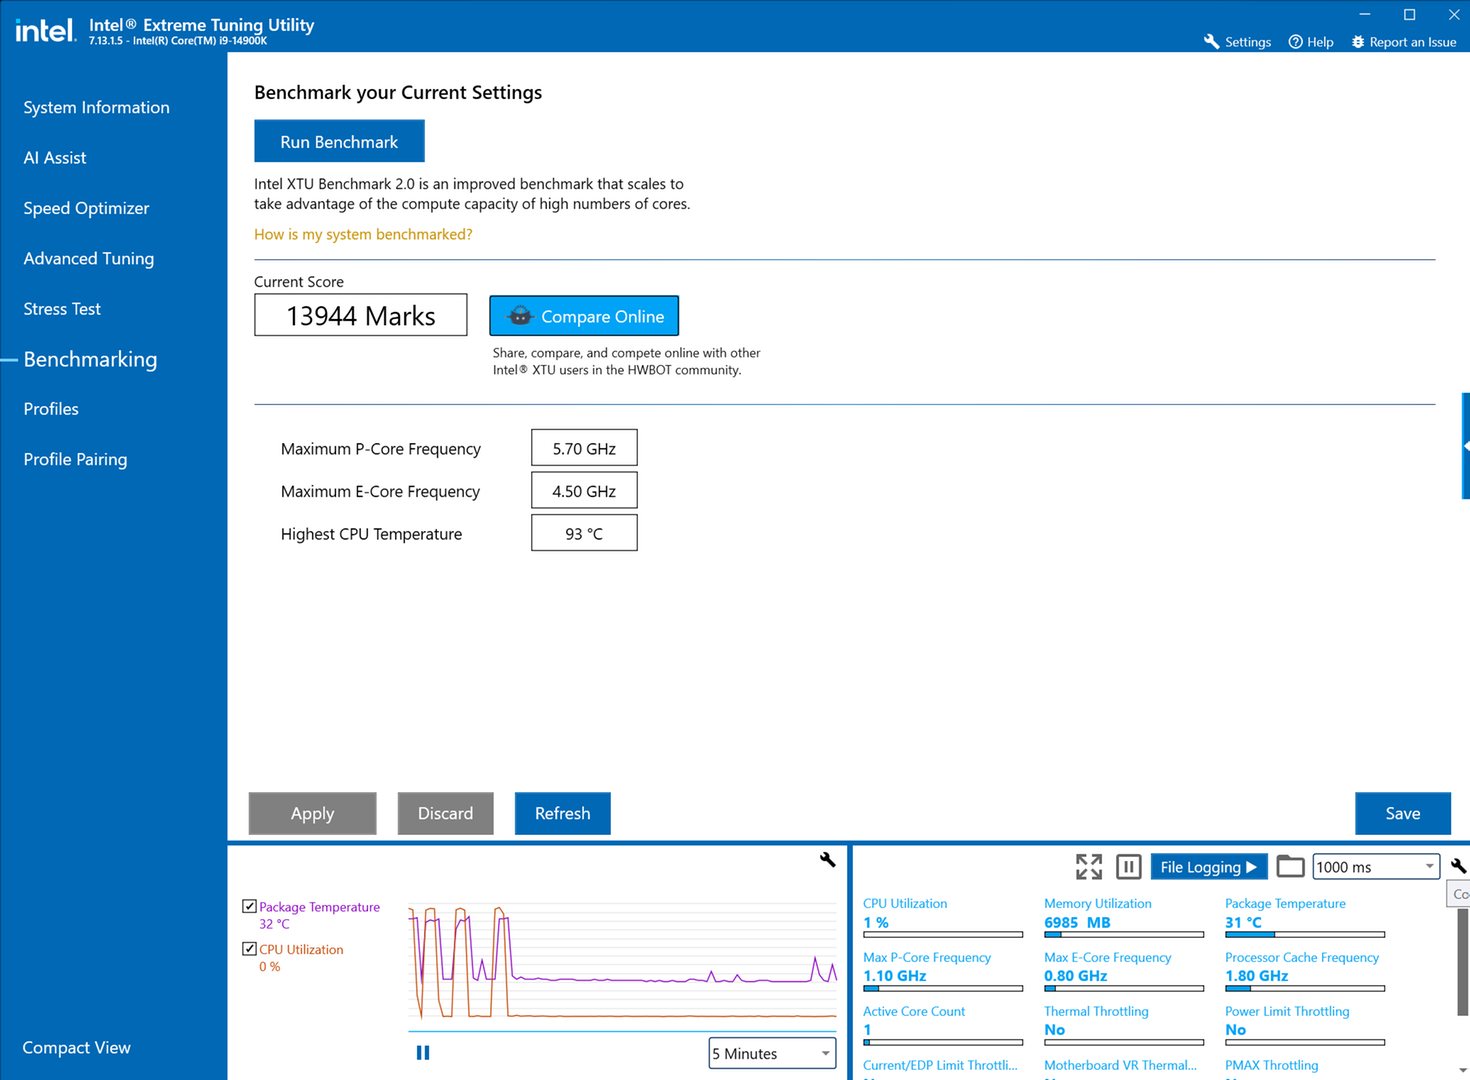Pause the graph playback
Screen dimensions: 1470x1080
click(x=423, y=1053)
